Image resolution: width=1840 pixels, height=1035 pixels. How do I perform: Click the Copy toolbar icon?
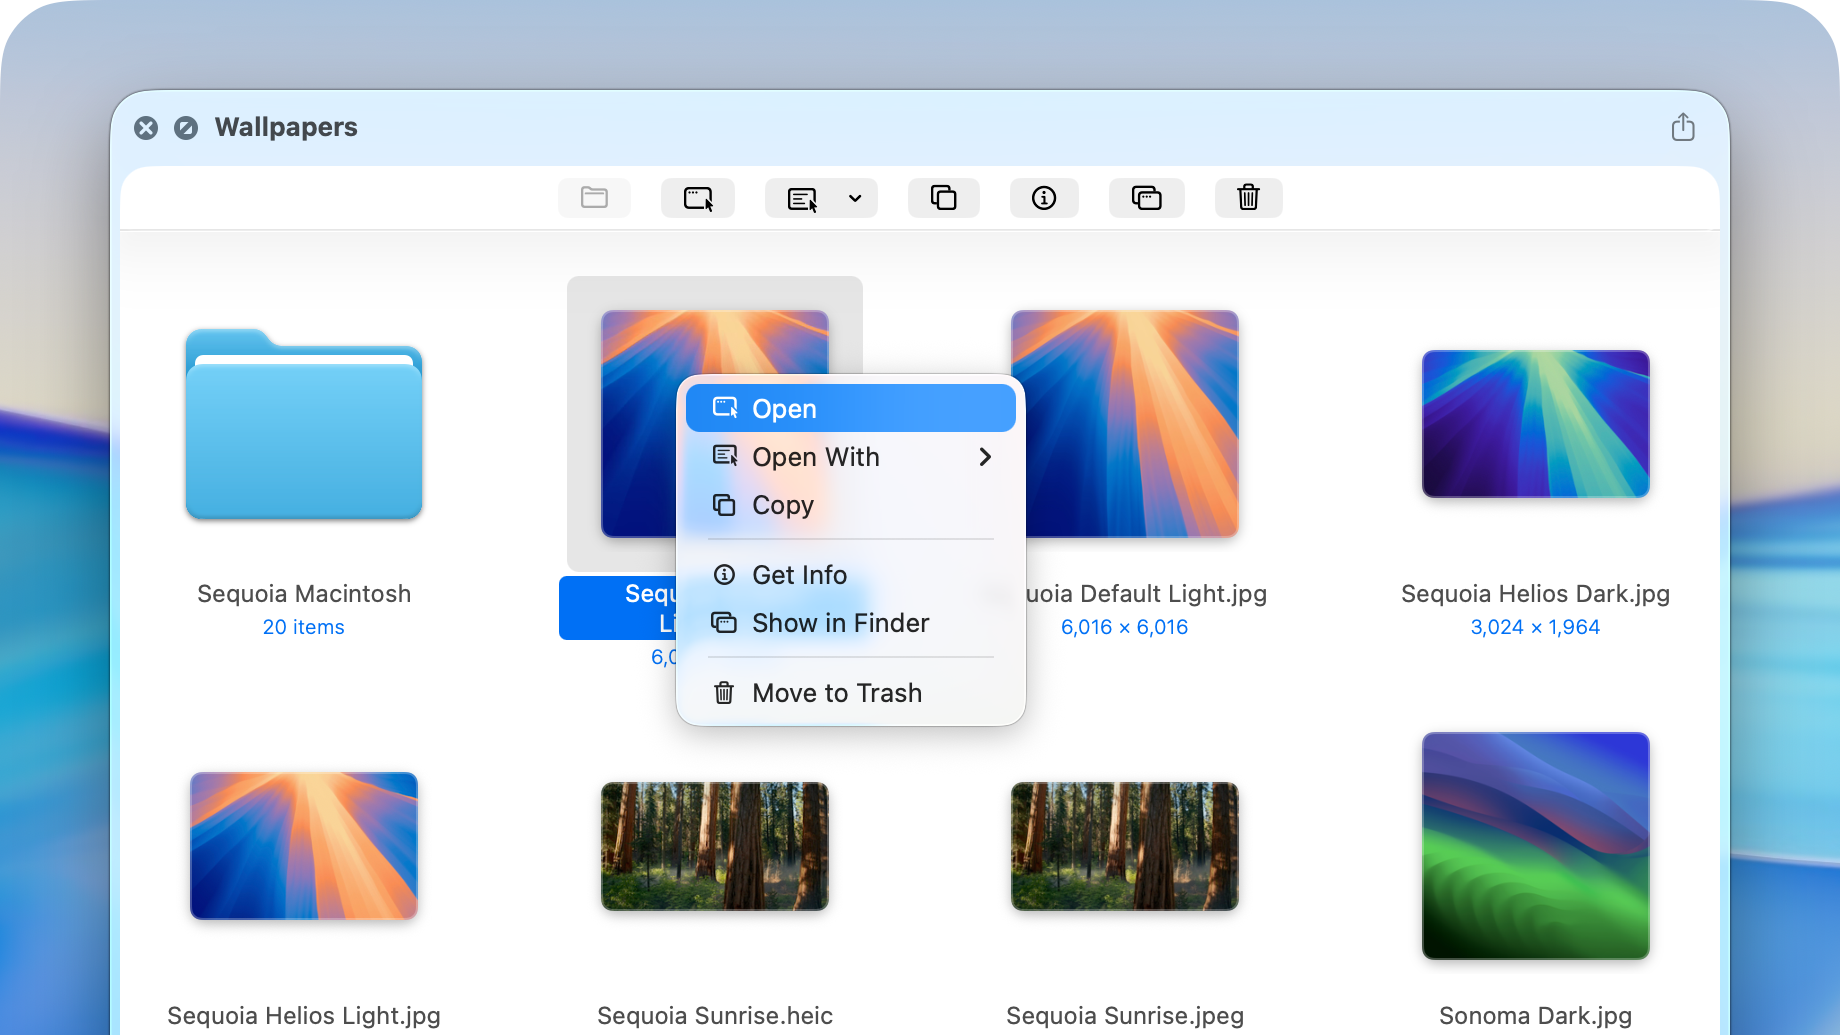(x=943, y=198)
